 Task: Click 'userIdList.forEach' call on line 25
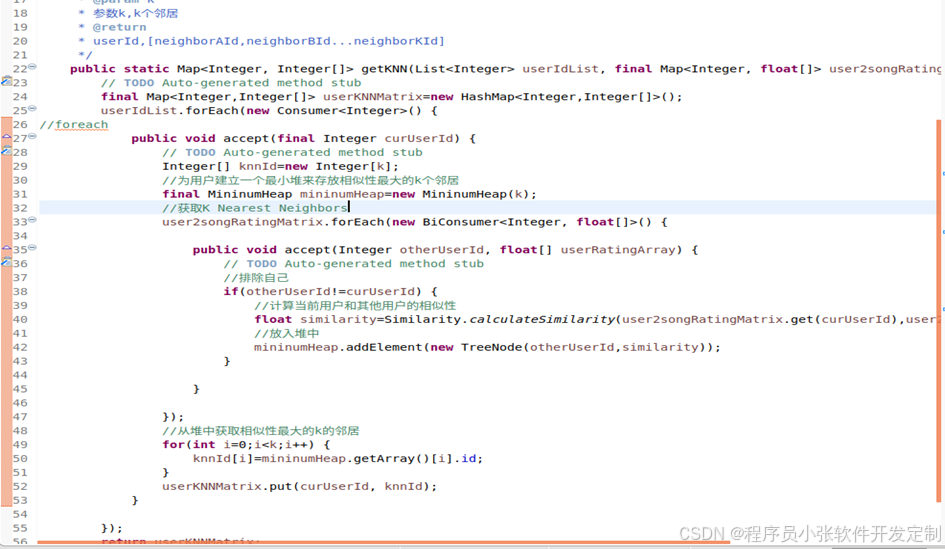169,111
